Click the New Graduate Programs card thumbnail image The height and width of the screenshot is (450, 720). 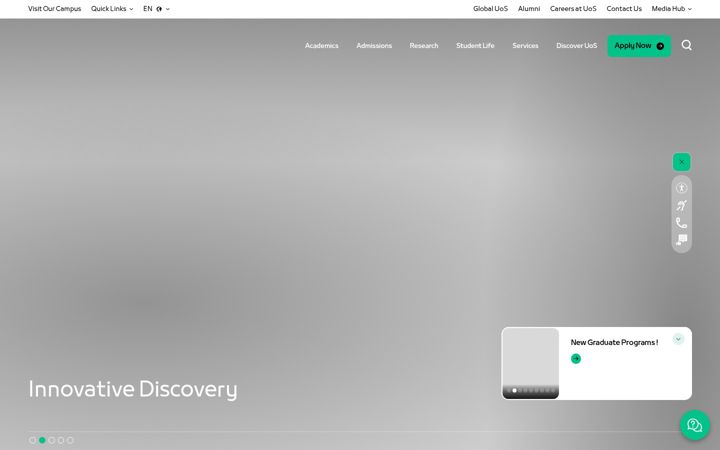coord(531,363)
